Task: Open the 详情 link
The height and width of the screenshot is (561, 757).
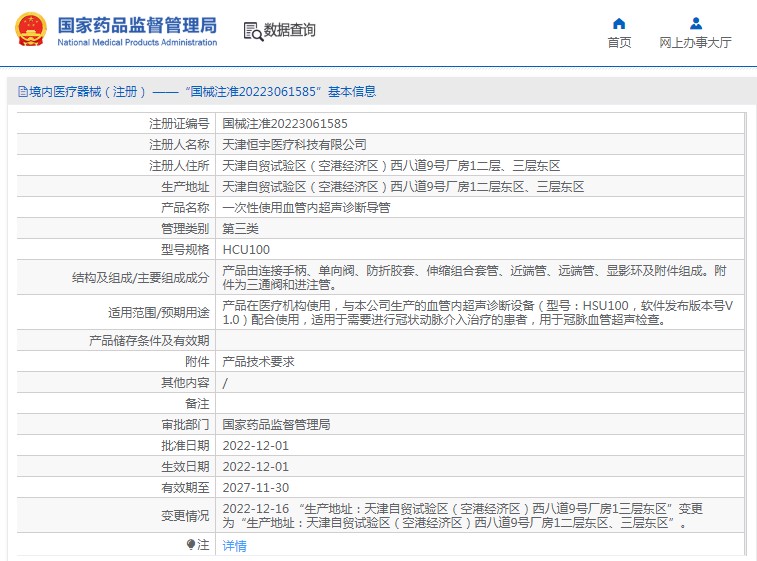Action: click(235, 546)
